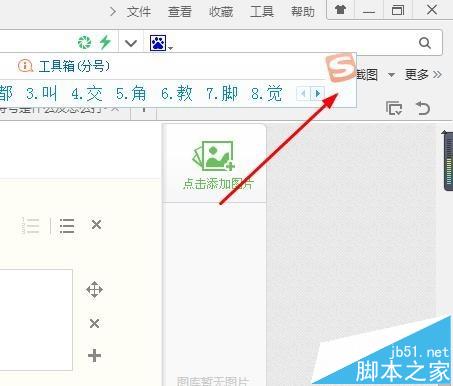
Task: Open the 更多 extensions overflow
Action: 423,75
